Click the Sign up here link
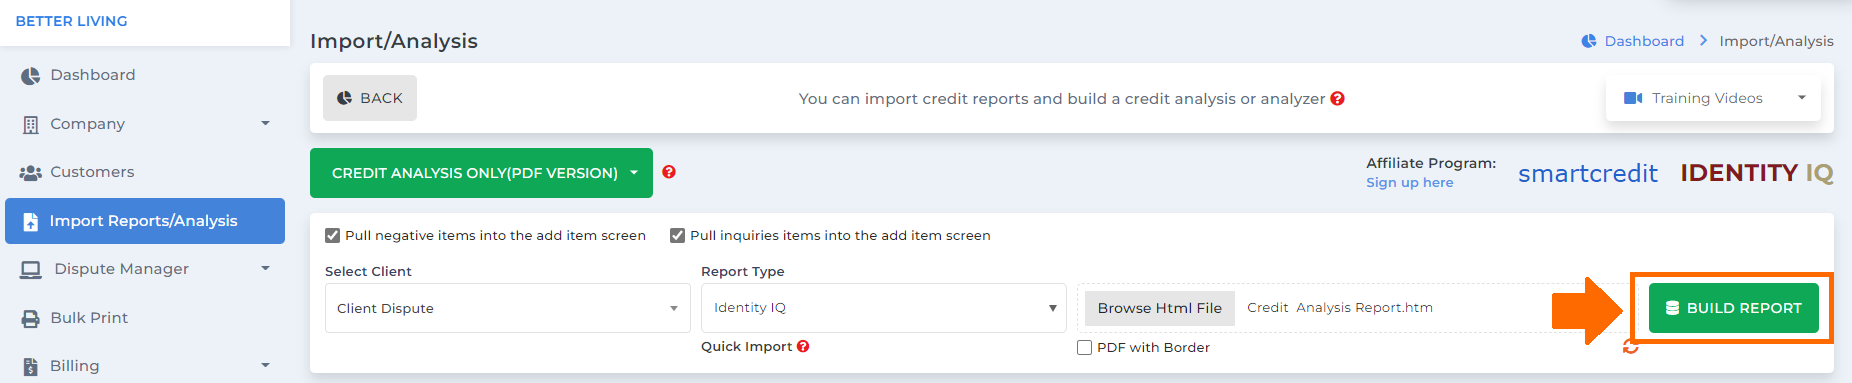This screenshot has width=1852, height=383. click(1410, 182)
